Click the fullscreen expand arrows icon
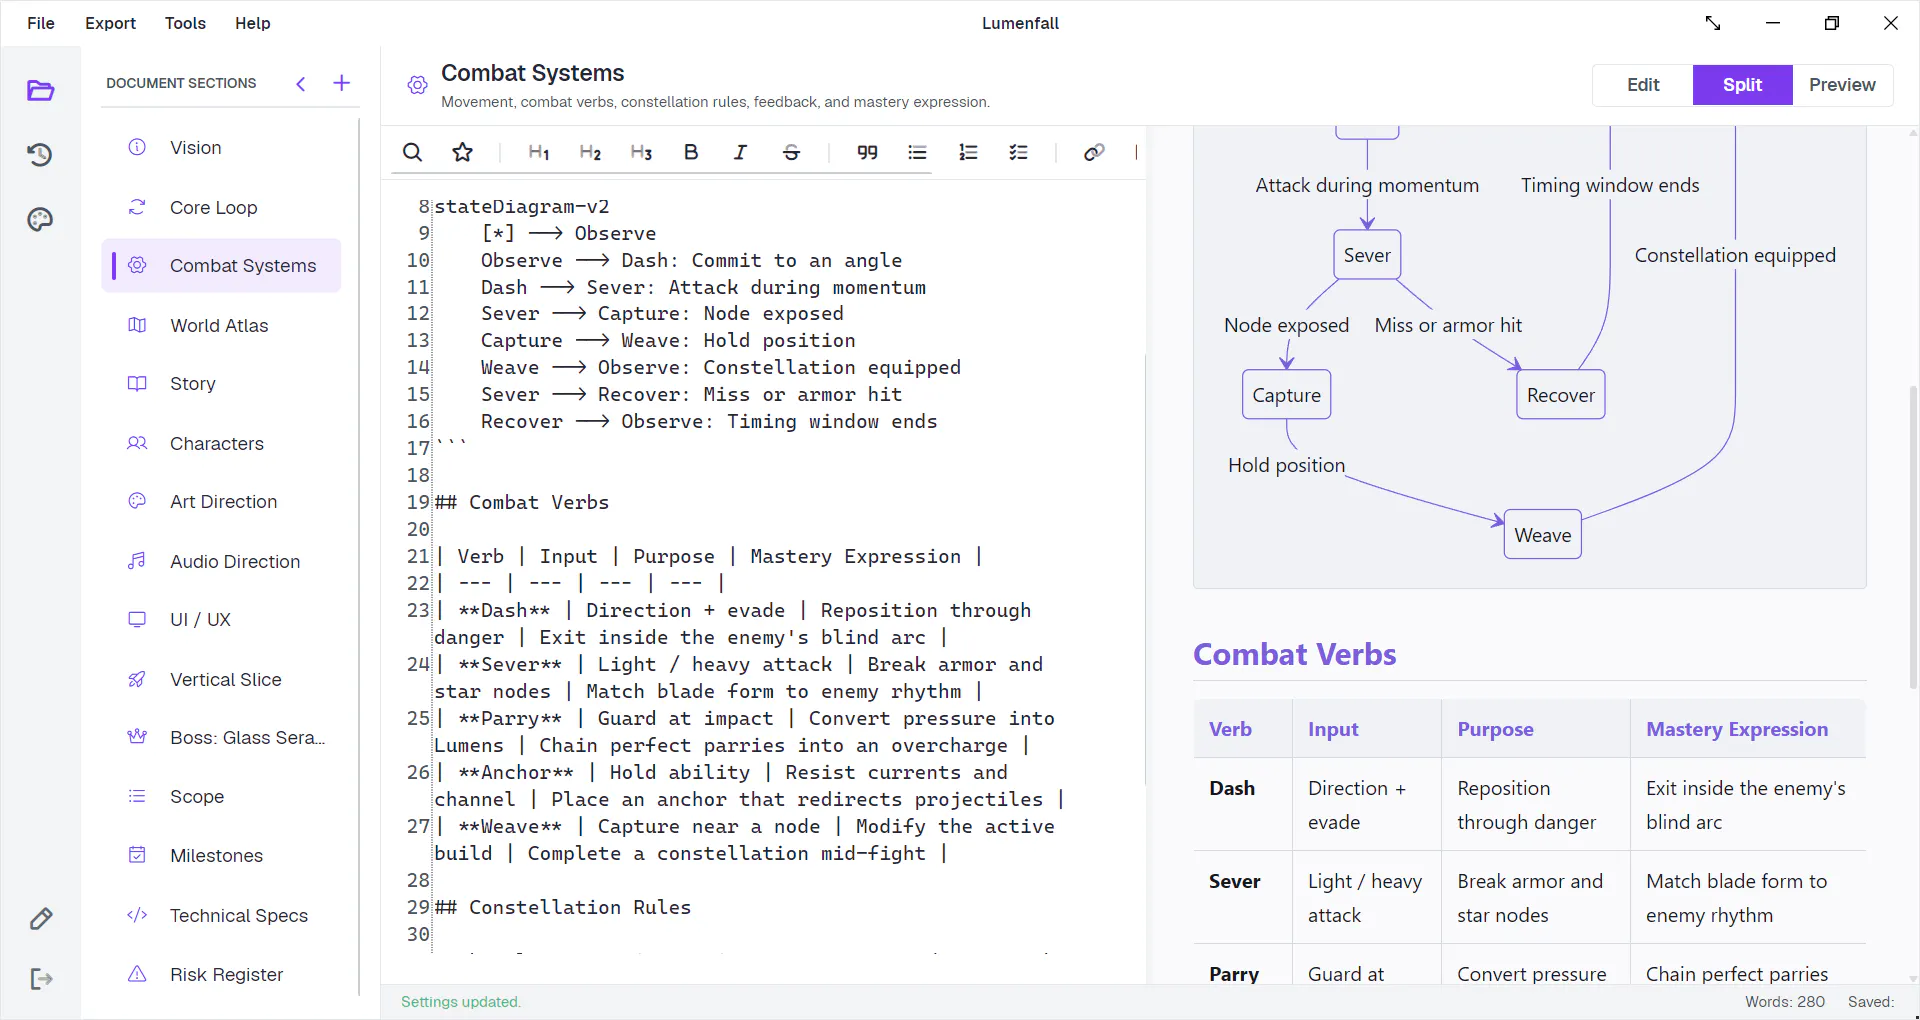 [x=1713, y=23]
